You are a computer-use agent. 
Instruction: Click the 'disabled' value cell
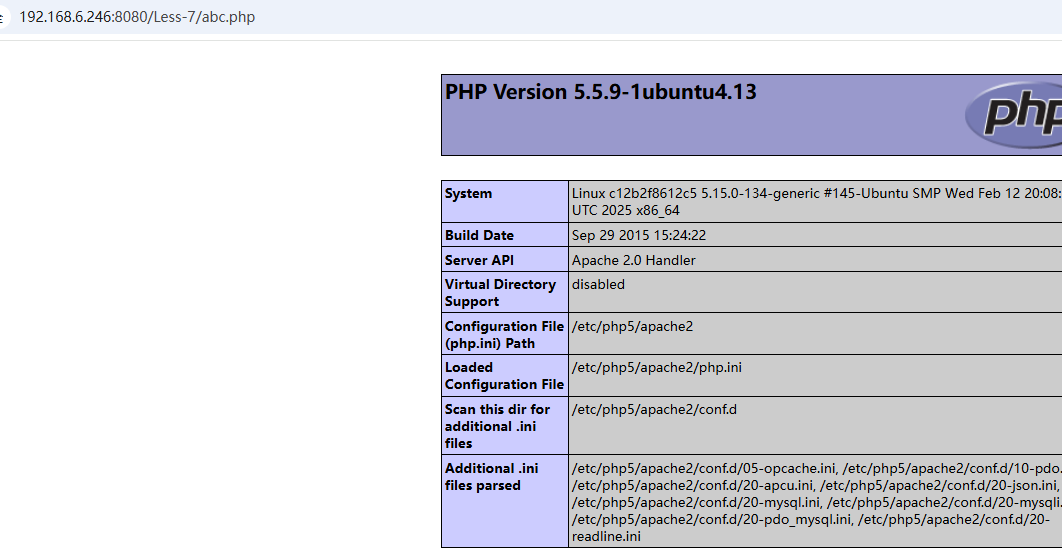coord(598,285)
